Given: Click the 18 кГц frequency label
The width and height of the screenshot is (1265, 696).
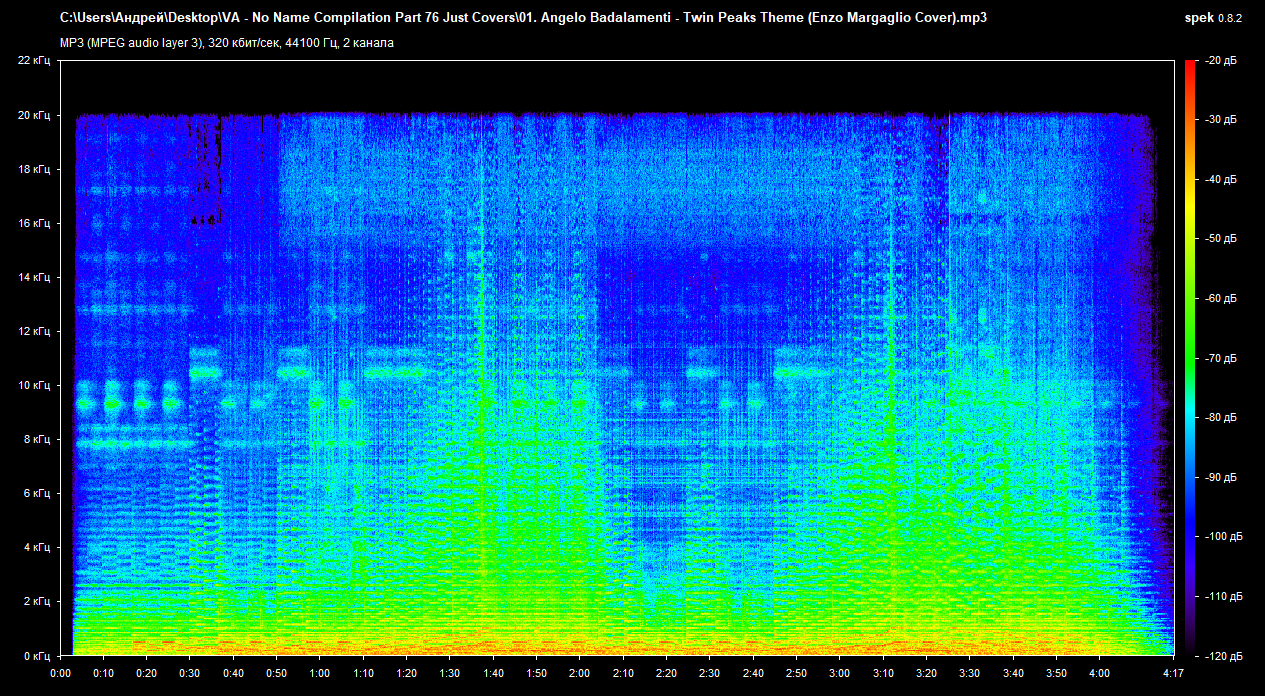Looking at the screenshot, I should point(34,169).
